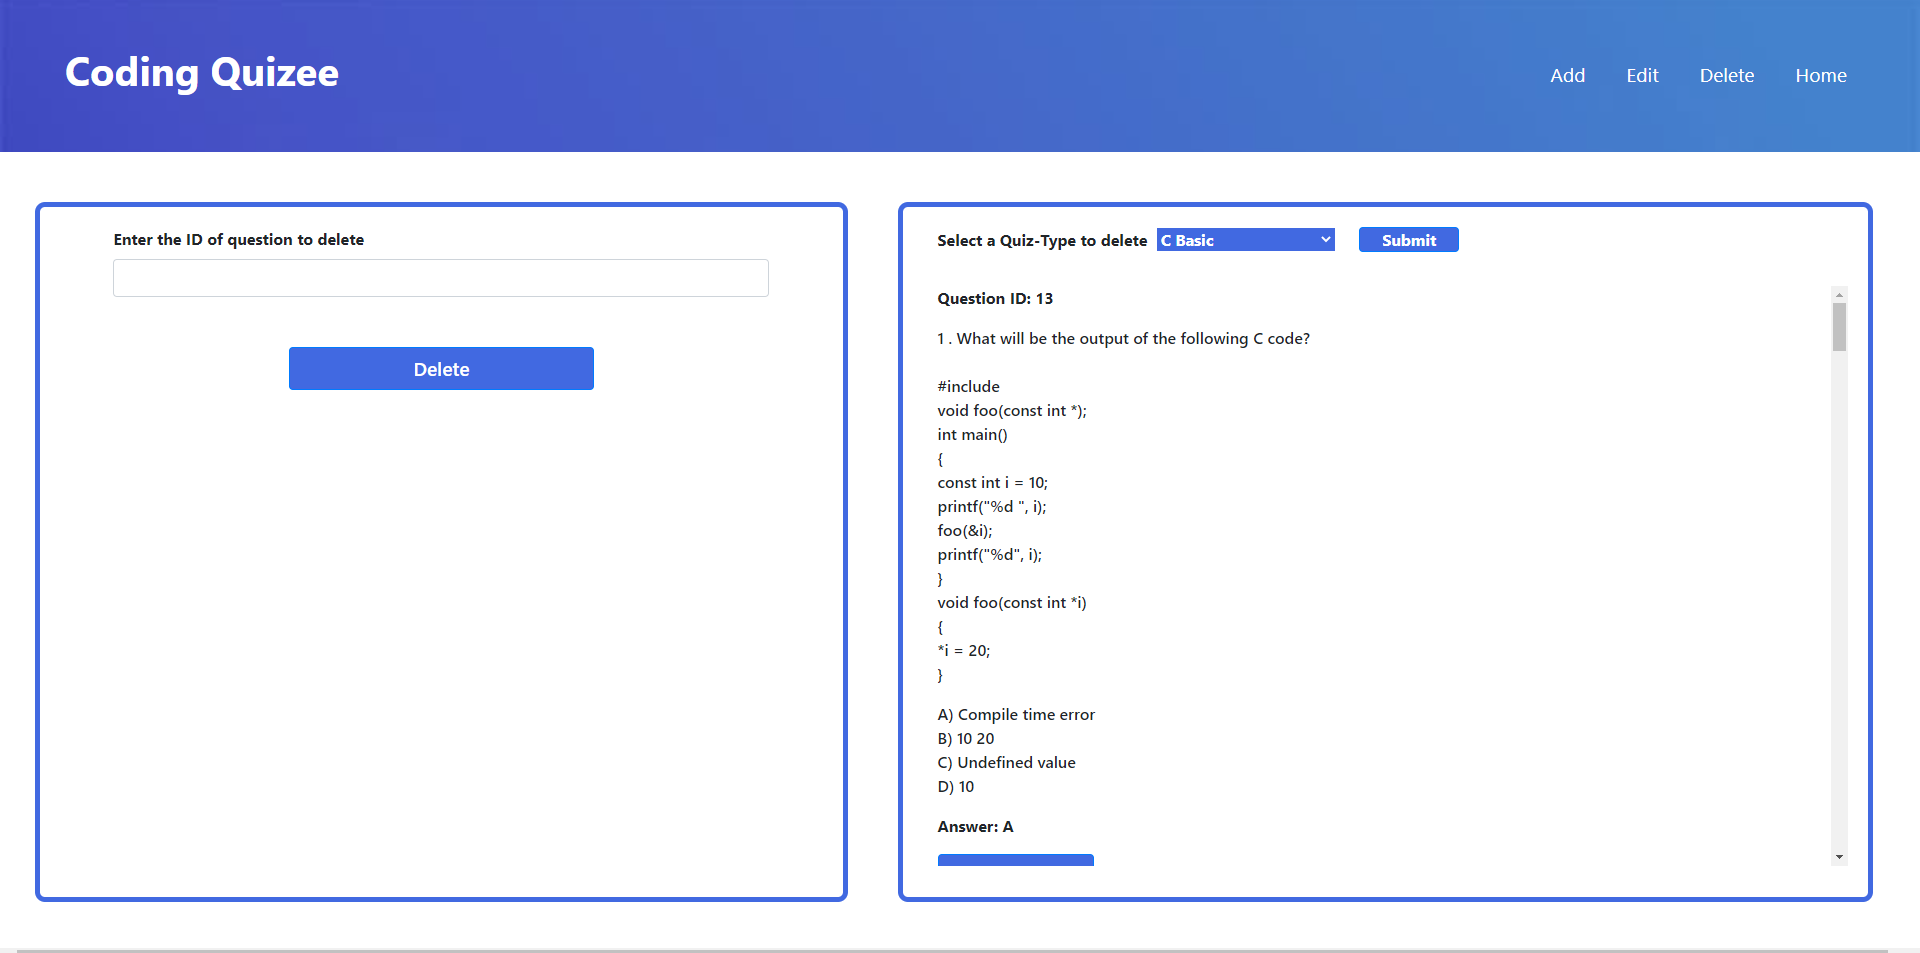
Task: Open the Add page from the navbar
Action: tap(1567, 75)
